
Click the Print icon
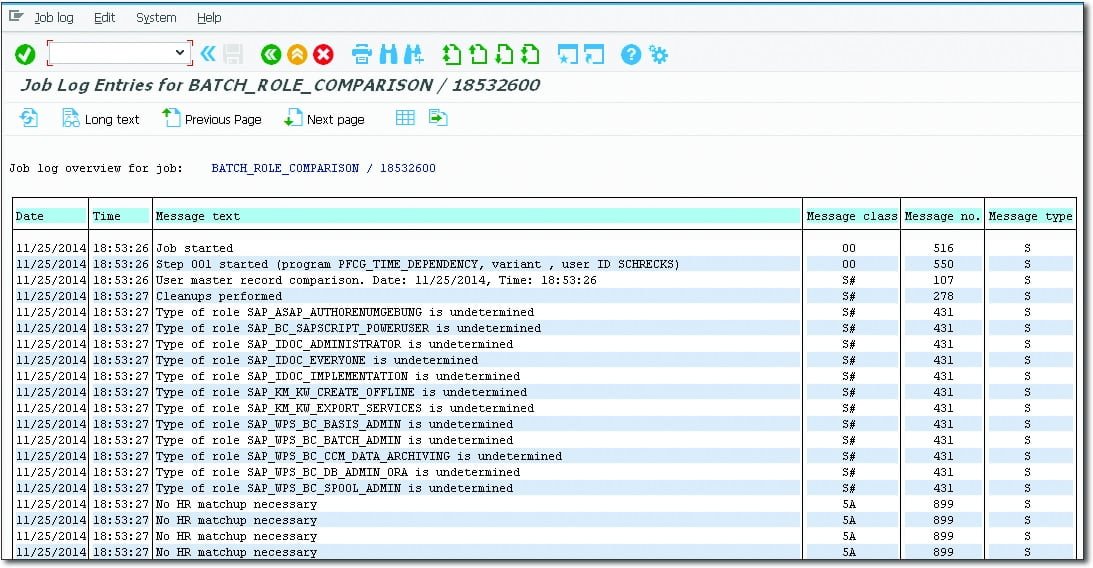pos(362,54)
